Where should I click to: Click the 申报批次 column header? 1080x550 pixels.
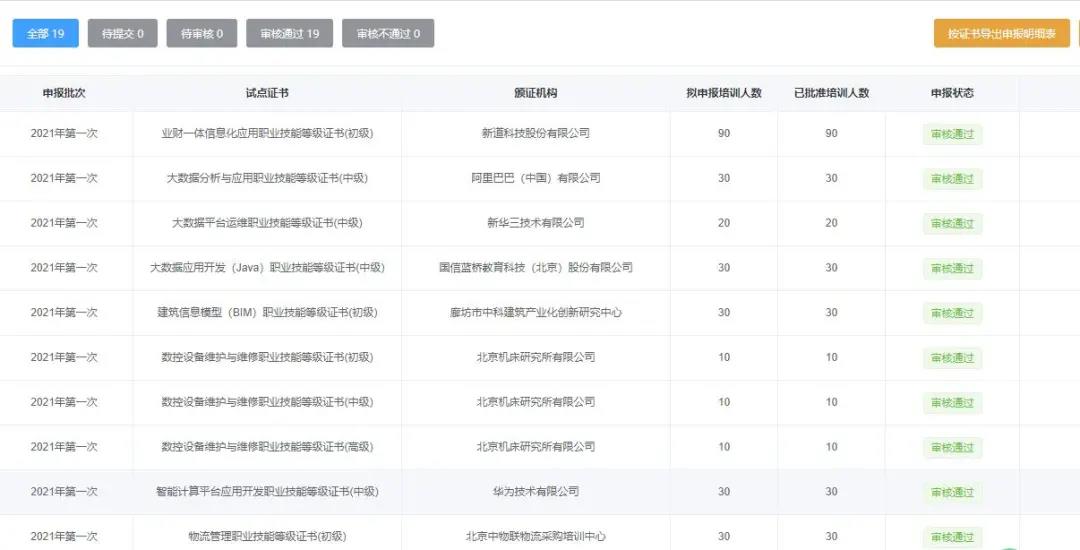coord(64,93)
